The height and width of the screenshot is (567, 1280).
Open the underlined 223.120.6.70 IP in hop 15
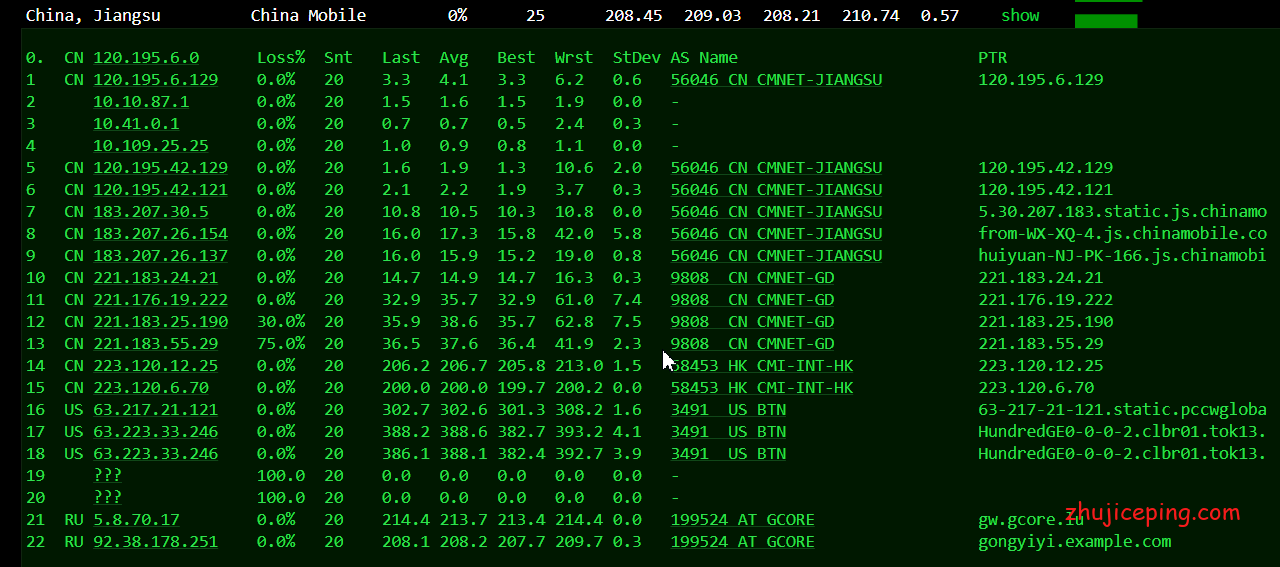151,388
